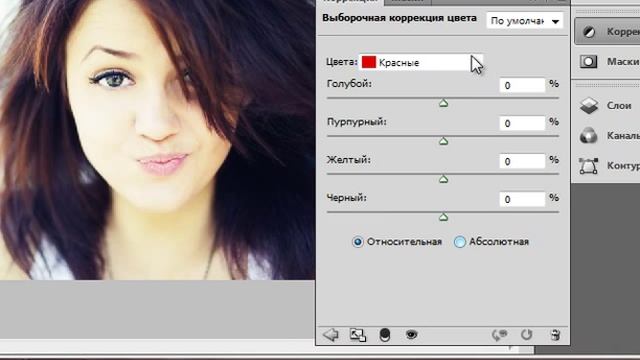This screenshot has width=640, height=360.
Task: Return to adjustment list with back arrow
Action: click(x=331, y=335)
